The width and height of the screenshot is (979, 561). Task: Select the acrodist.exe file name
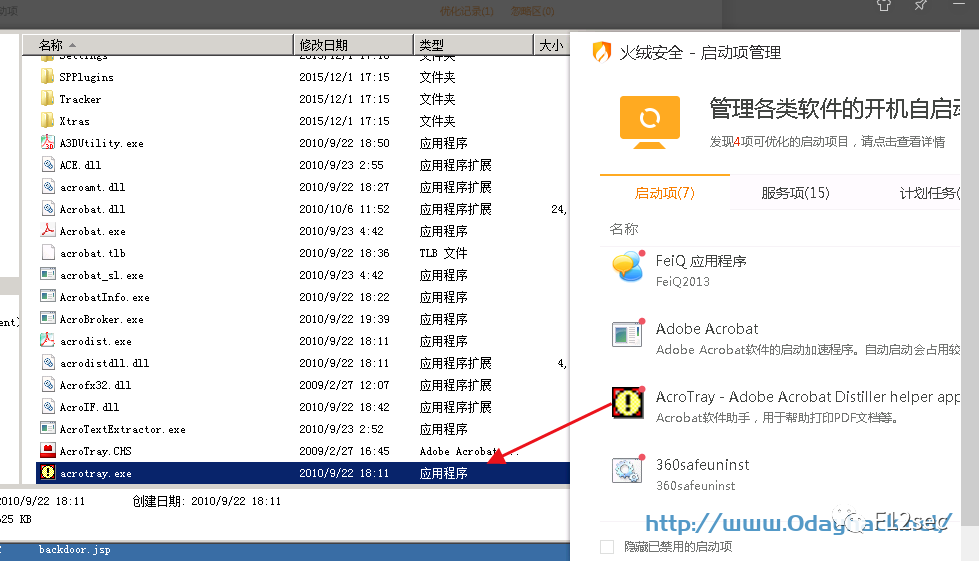pos(96,341)
